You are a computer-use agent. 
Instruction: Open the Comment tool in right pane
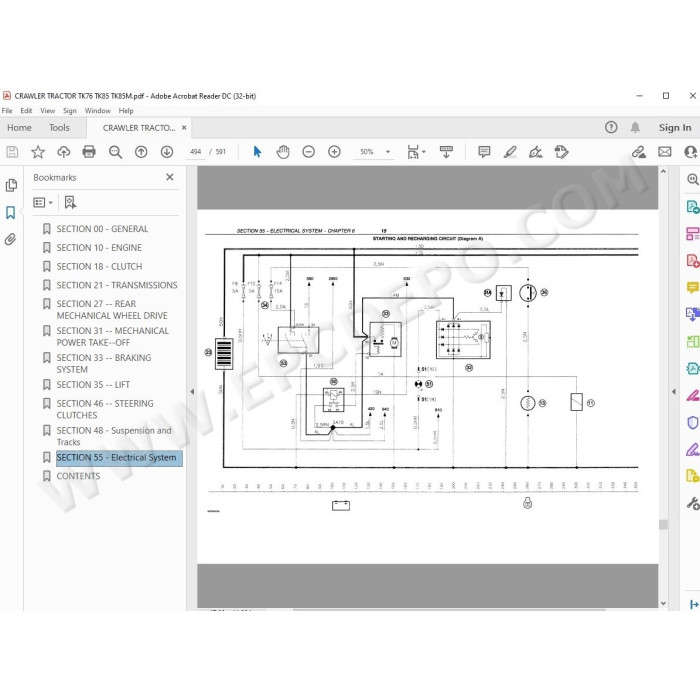(692, 287)
